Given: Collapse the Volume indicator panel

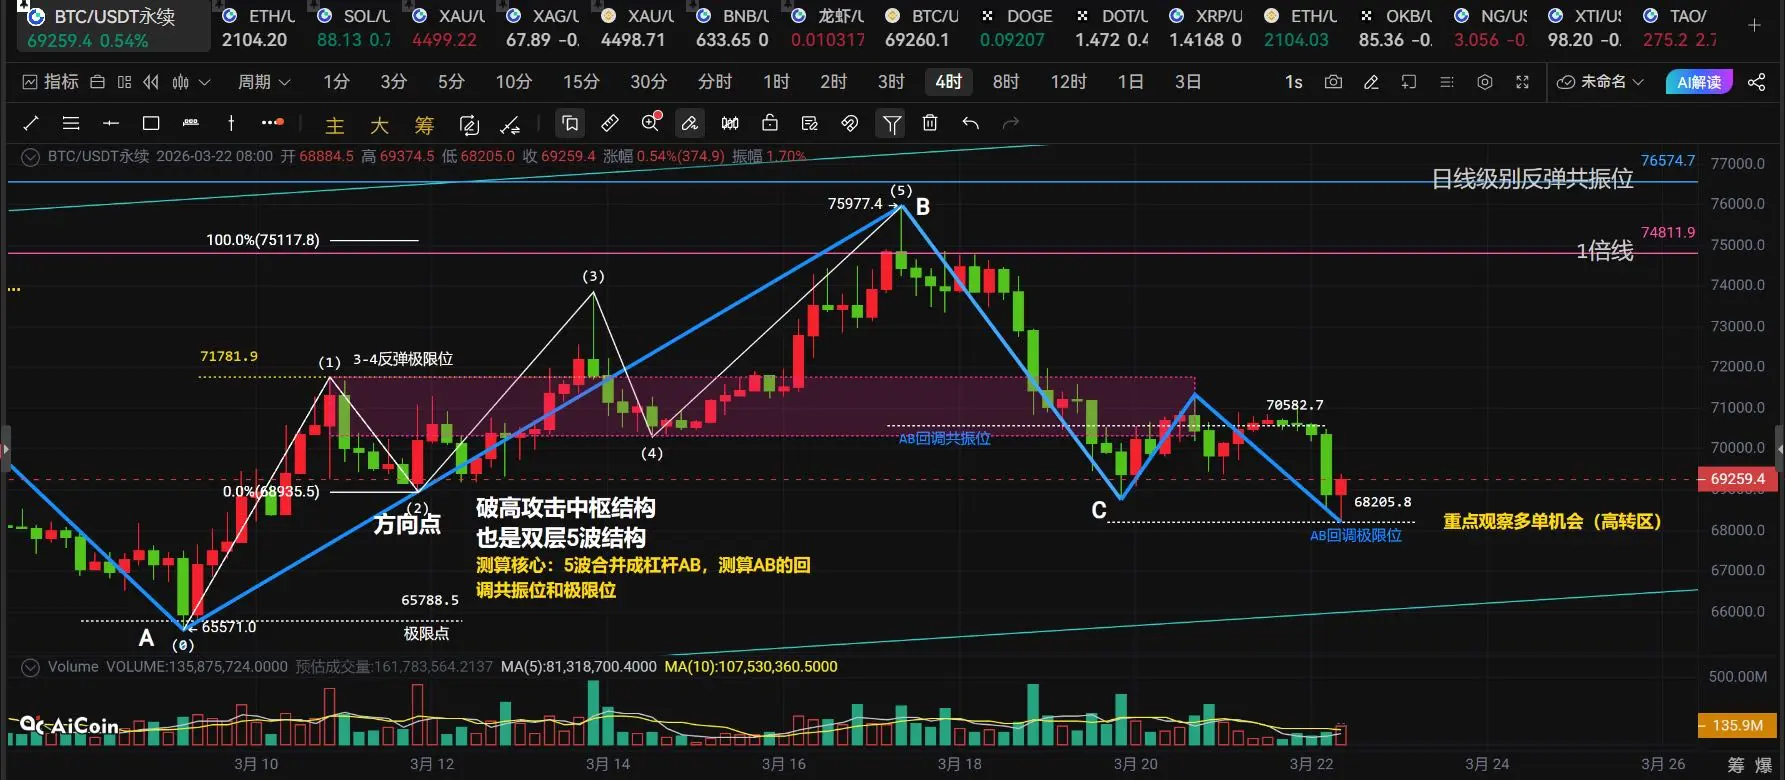Looking at the screenshot, I should pos(30,667).
